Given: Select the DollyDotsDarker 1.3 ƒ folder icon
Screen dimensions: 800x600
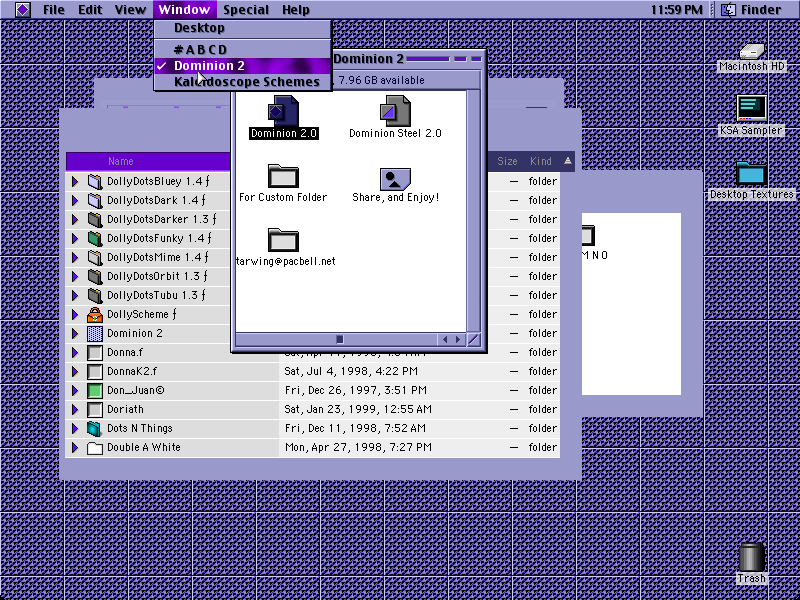Looking at the screenshot, I should (x=94, y=219).
